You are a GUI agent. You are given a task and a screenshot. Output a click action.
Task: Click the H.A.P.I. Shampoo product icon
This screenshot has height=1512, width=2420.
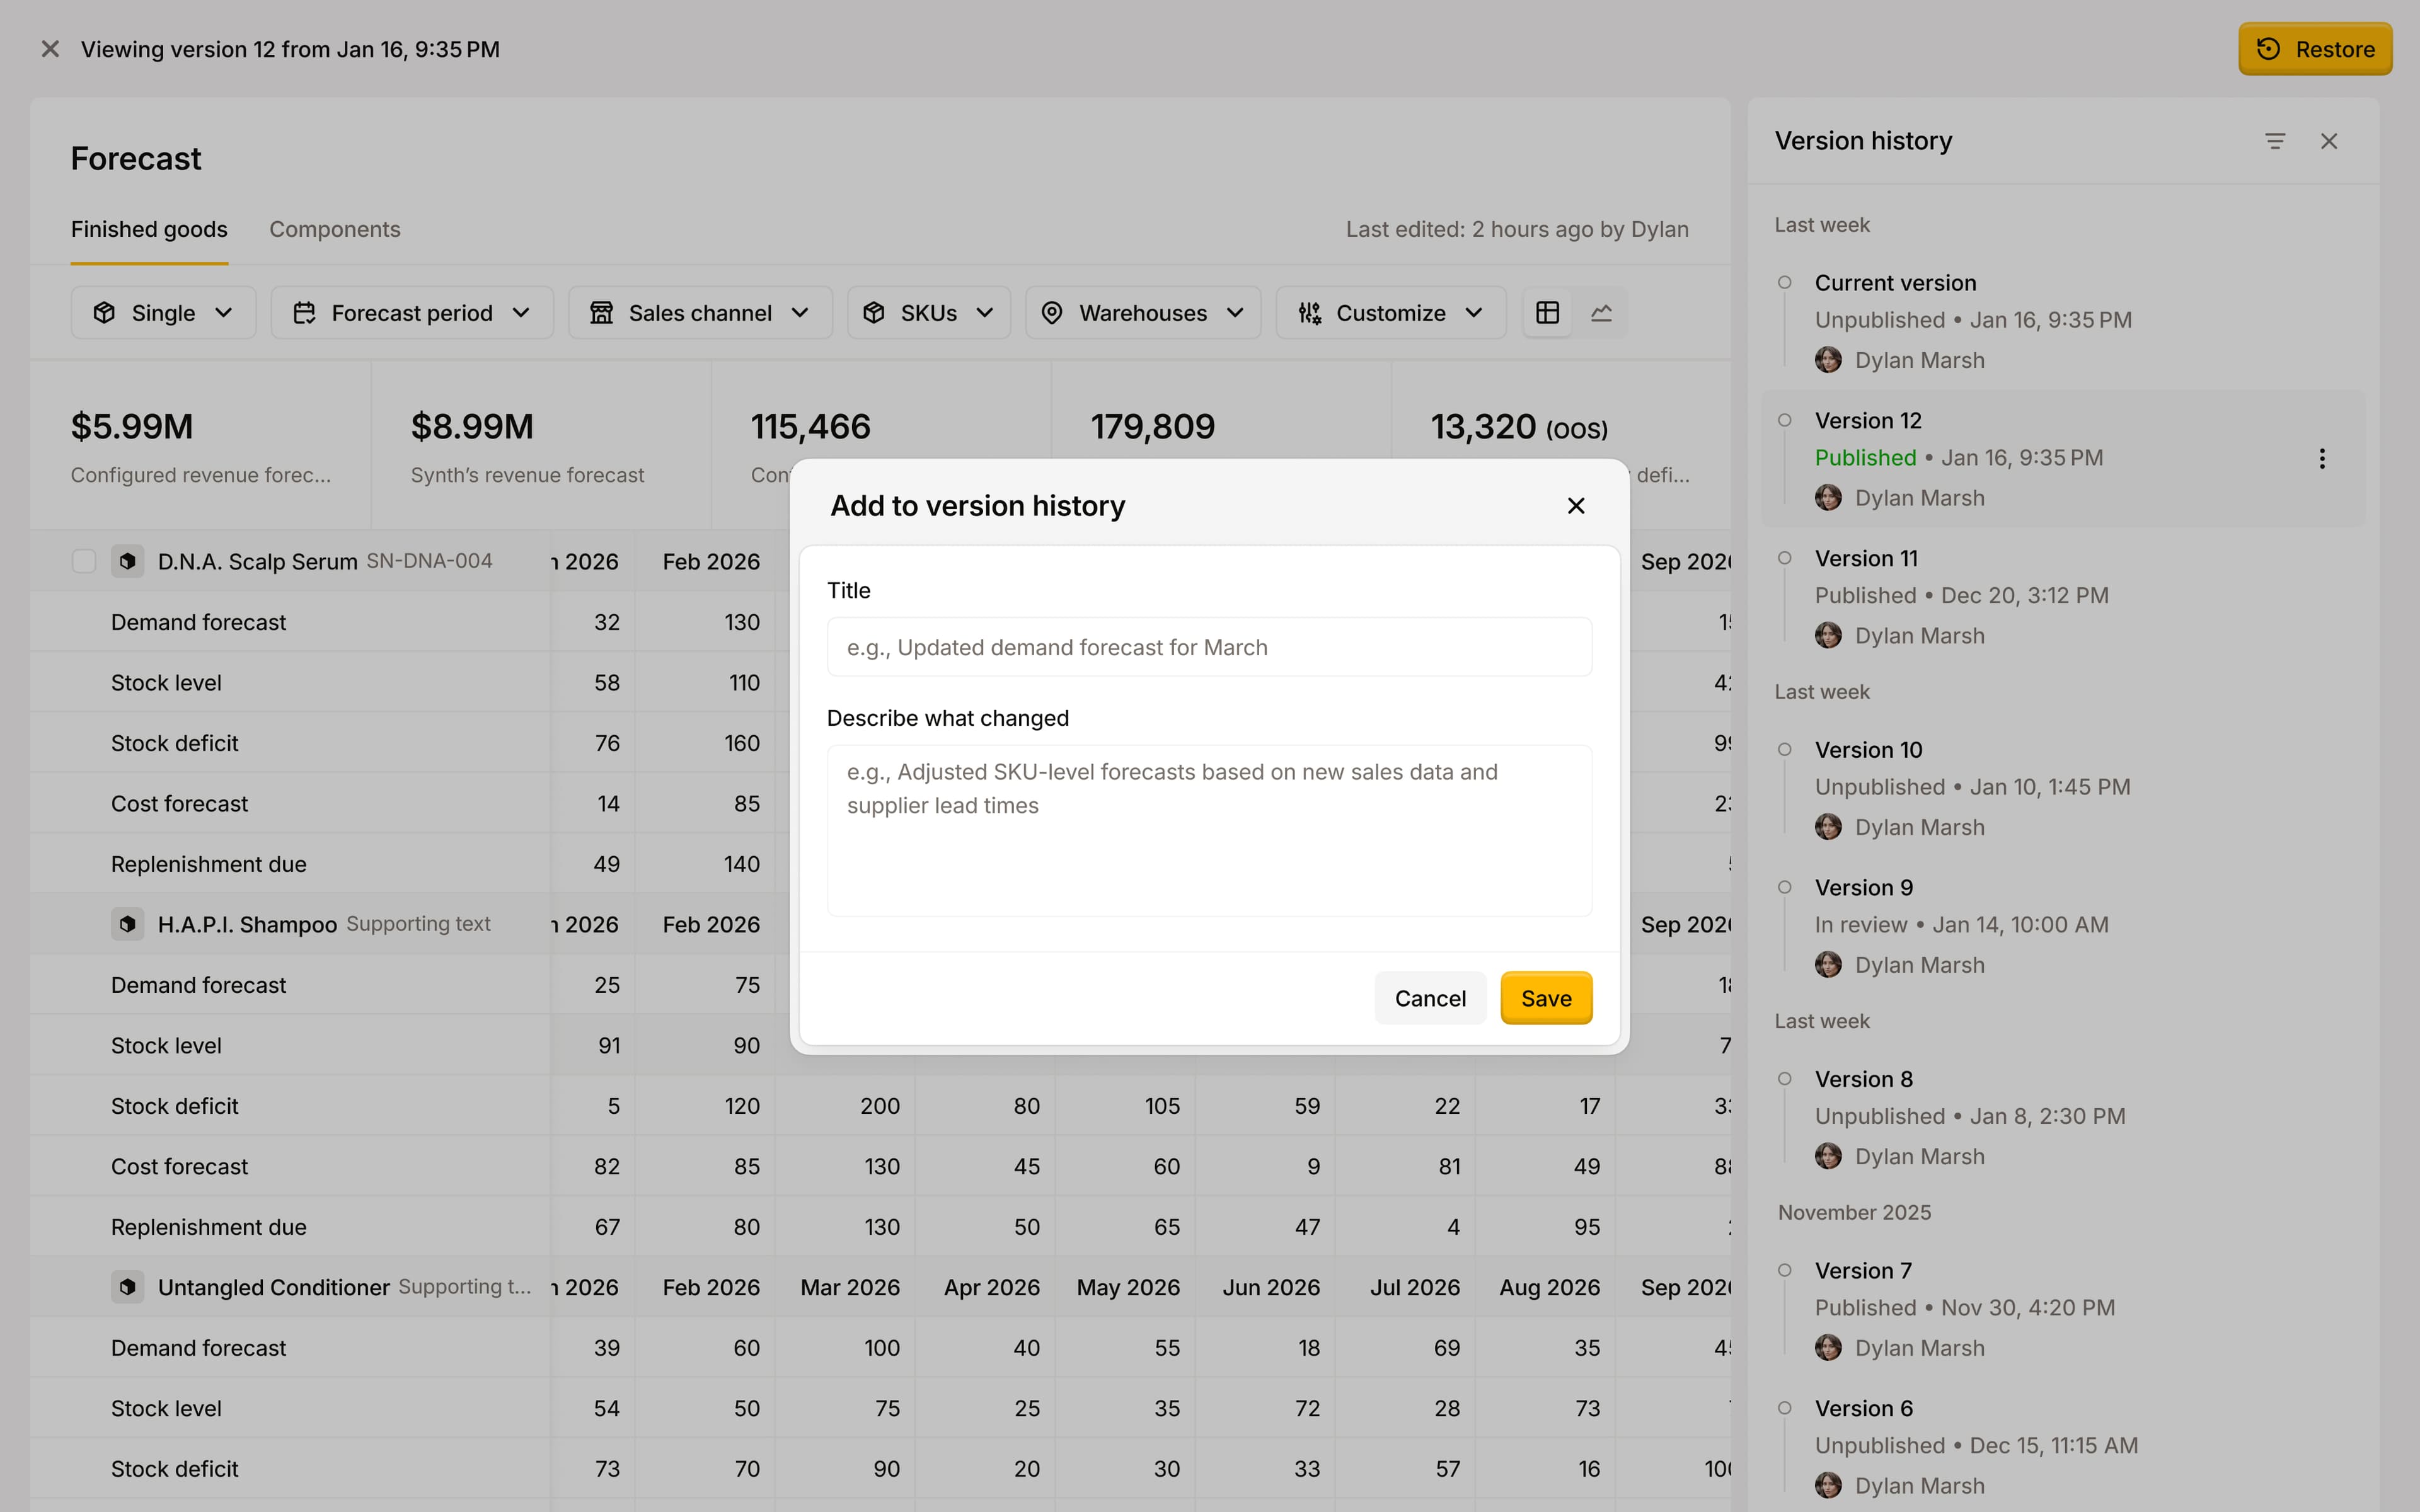(127, 924)
